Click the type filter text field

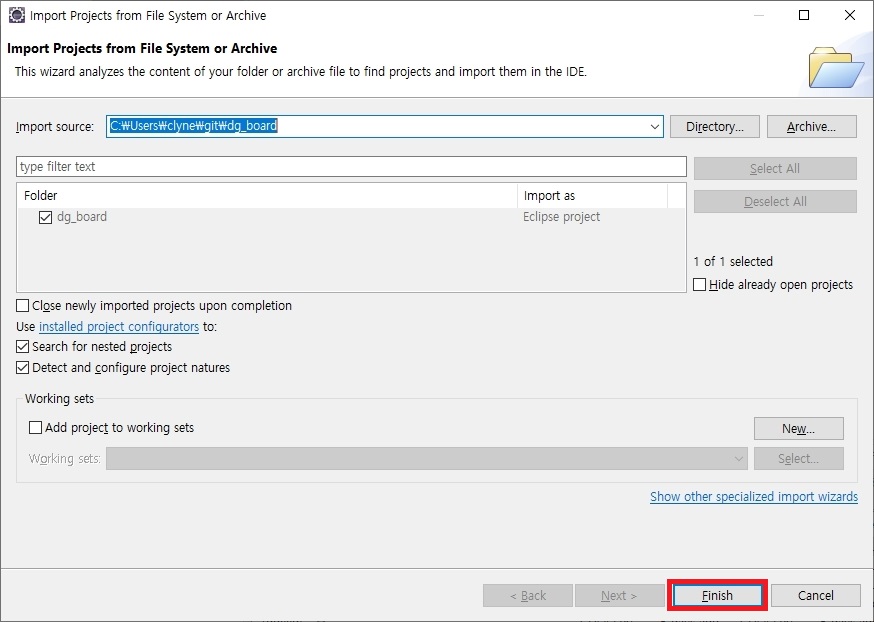[x=351, y=167]
